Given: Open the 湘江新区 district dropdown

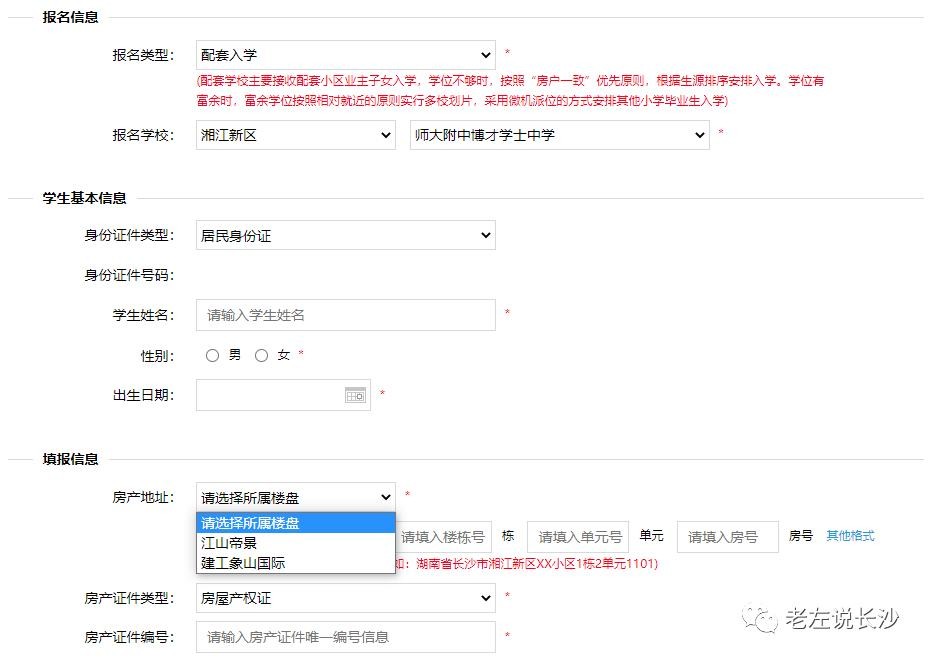Looking at the screenshot, I should click(296, 135).
